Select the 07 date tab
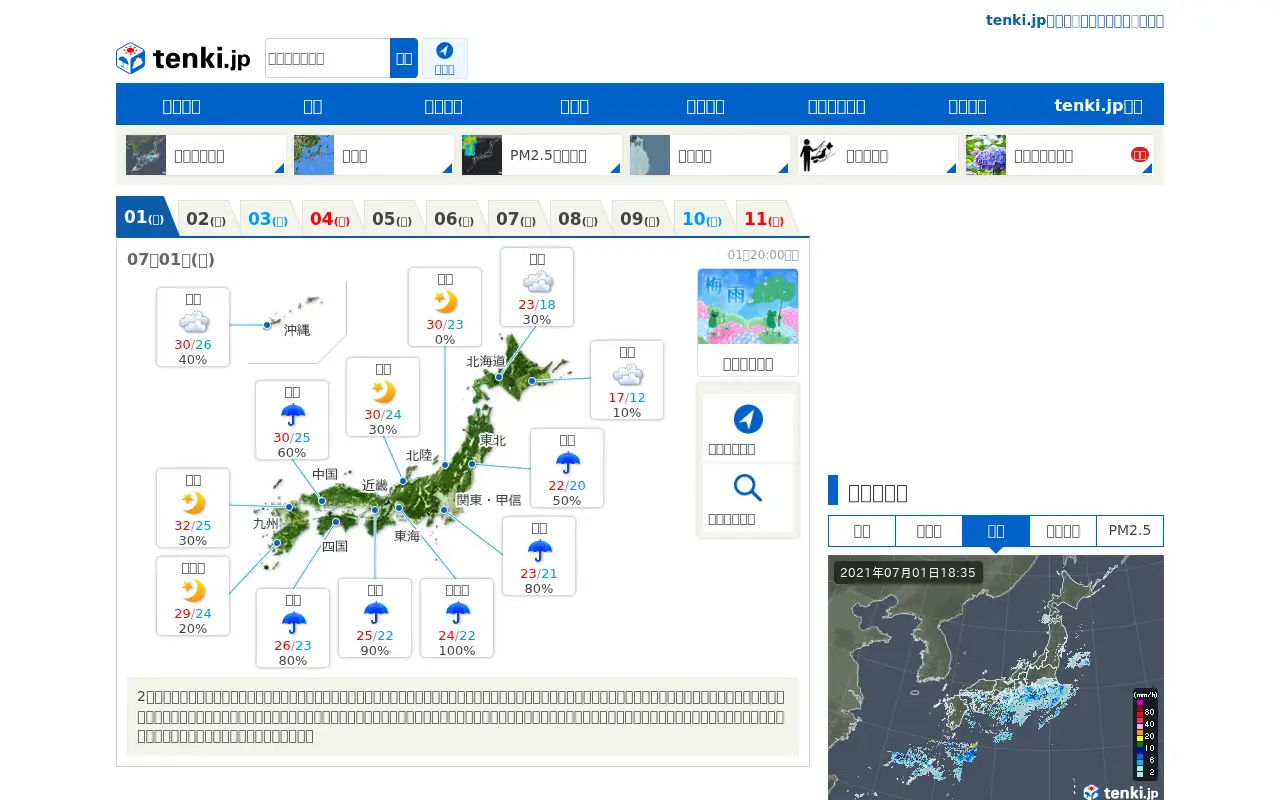This screenshot has height=800, width=1280. [516, 218]
